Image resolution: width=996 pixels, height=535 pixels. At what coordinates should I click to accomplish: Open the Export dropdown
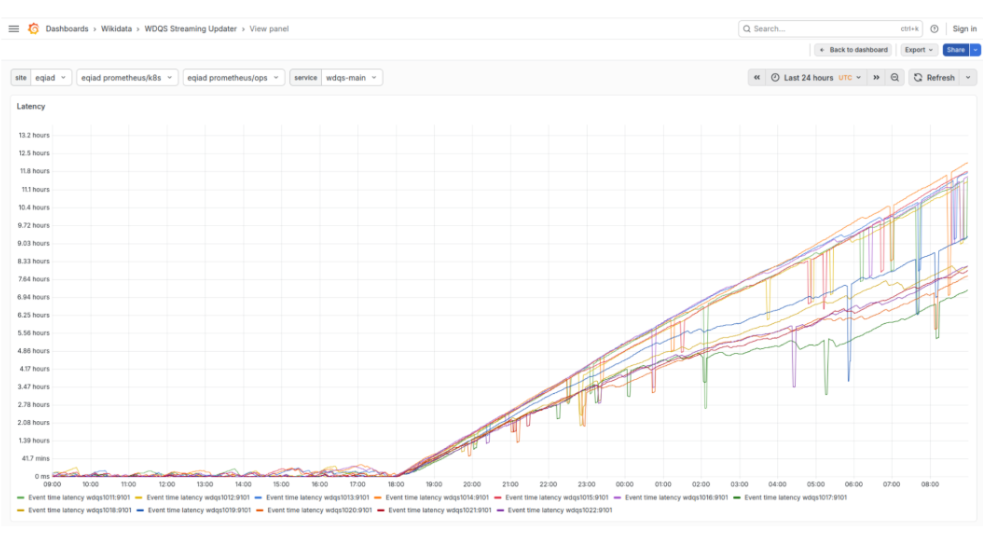[919, 50]
